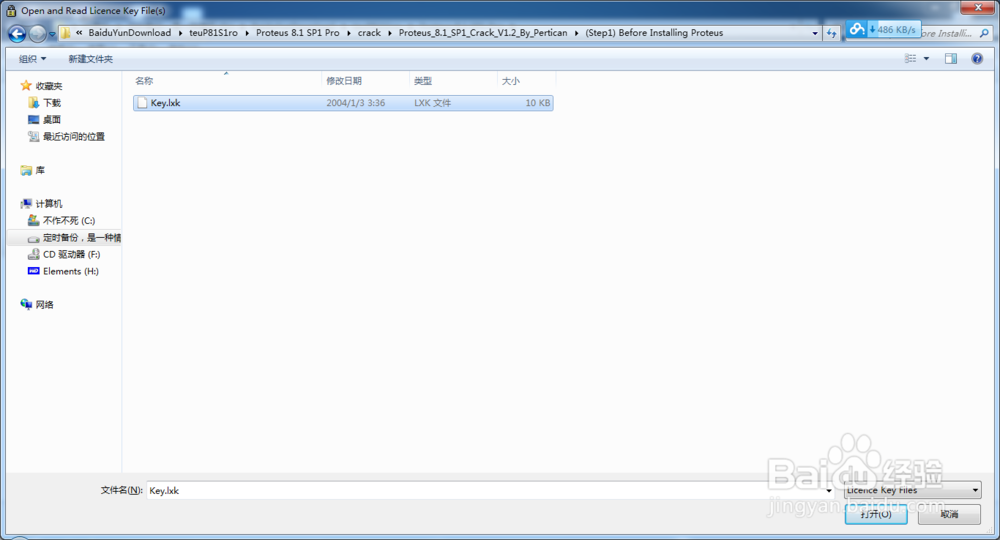
Task: Click teuP81S1ro breadcrumb segment
Action: pyautogui.click(x=213, y=33)
